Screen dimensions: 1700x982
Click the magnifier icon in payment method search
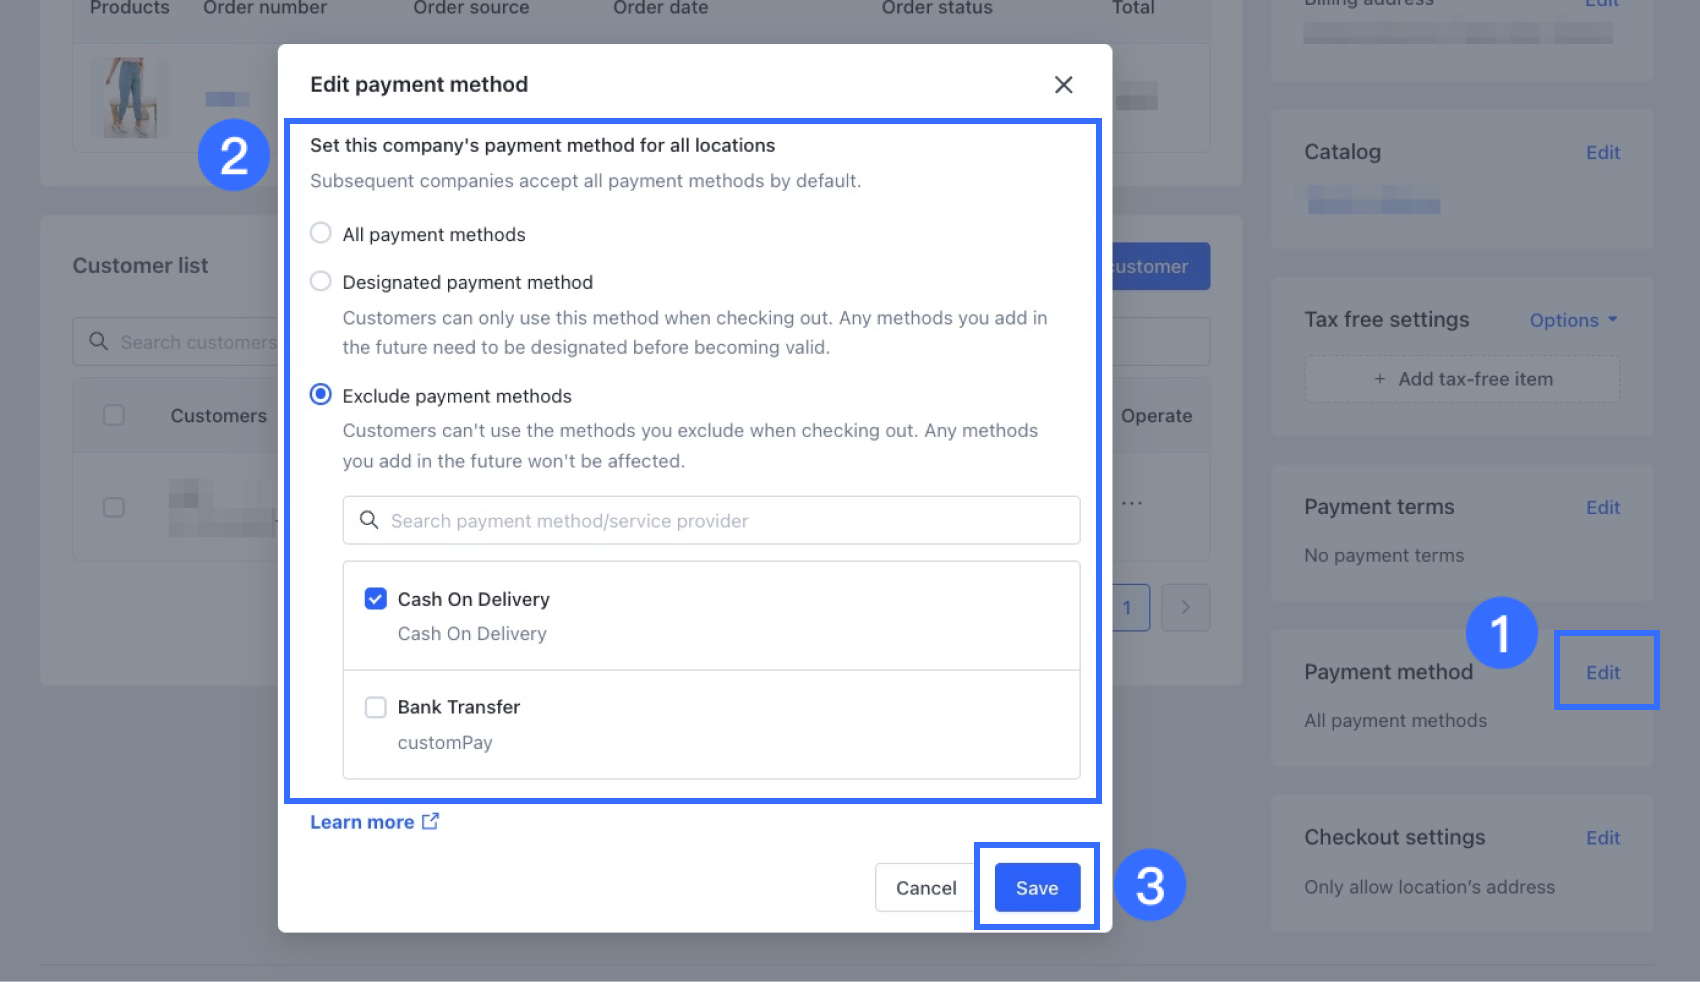click(369, 520)
